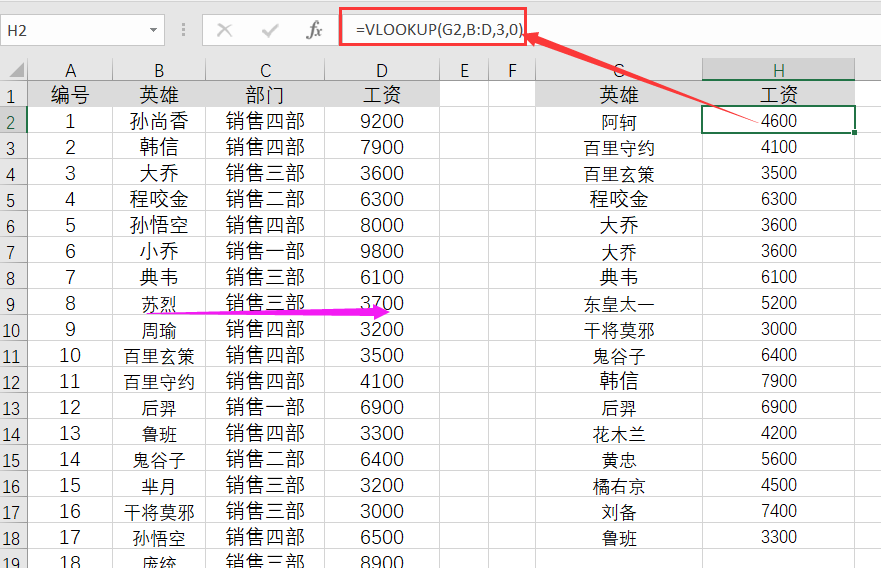Select row 2 header
This screenshot has width=881, height=568.
coord(13,121)
